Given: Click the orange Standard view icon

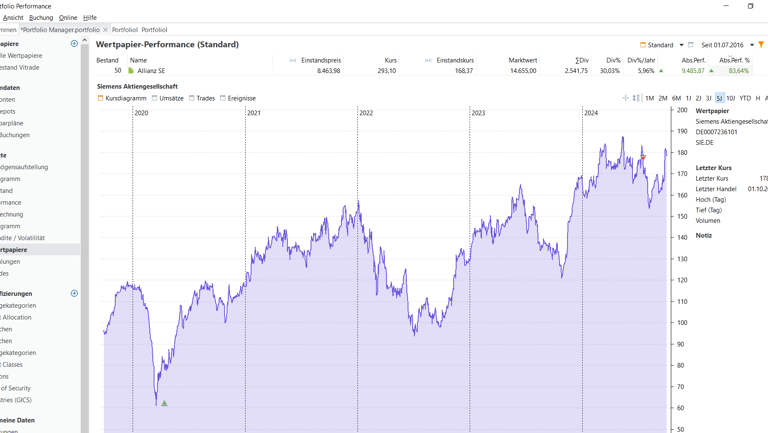Looking at the screenshot, I should tap(643, 45).
